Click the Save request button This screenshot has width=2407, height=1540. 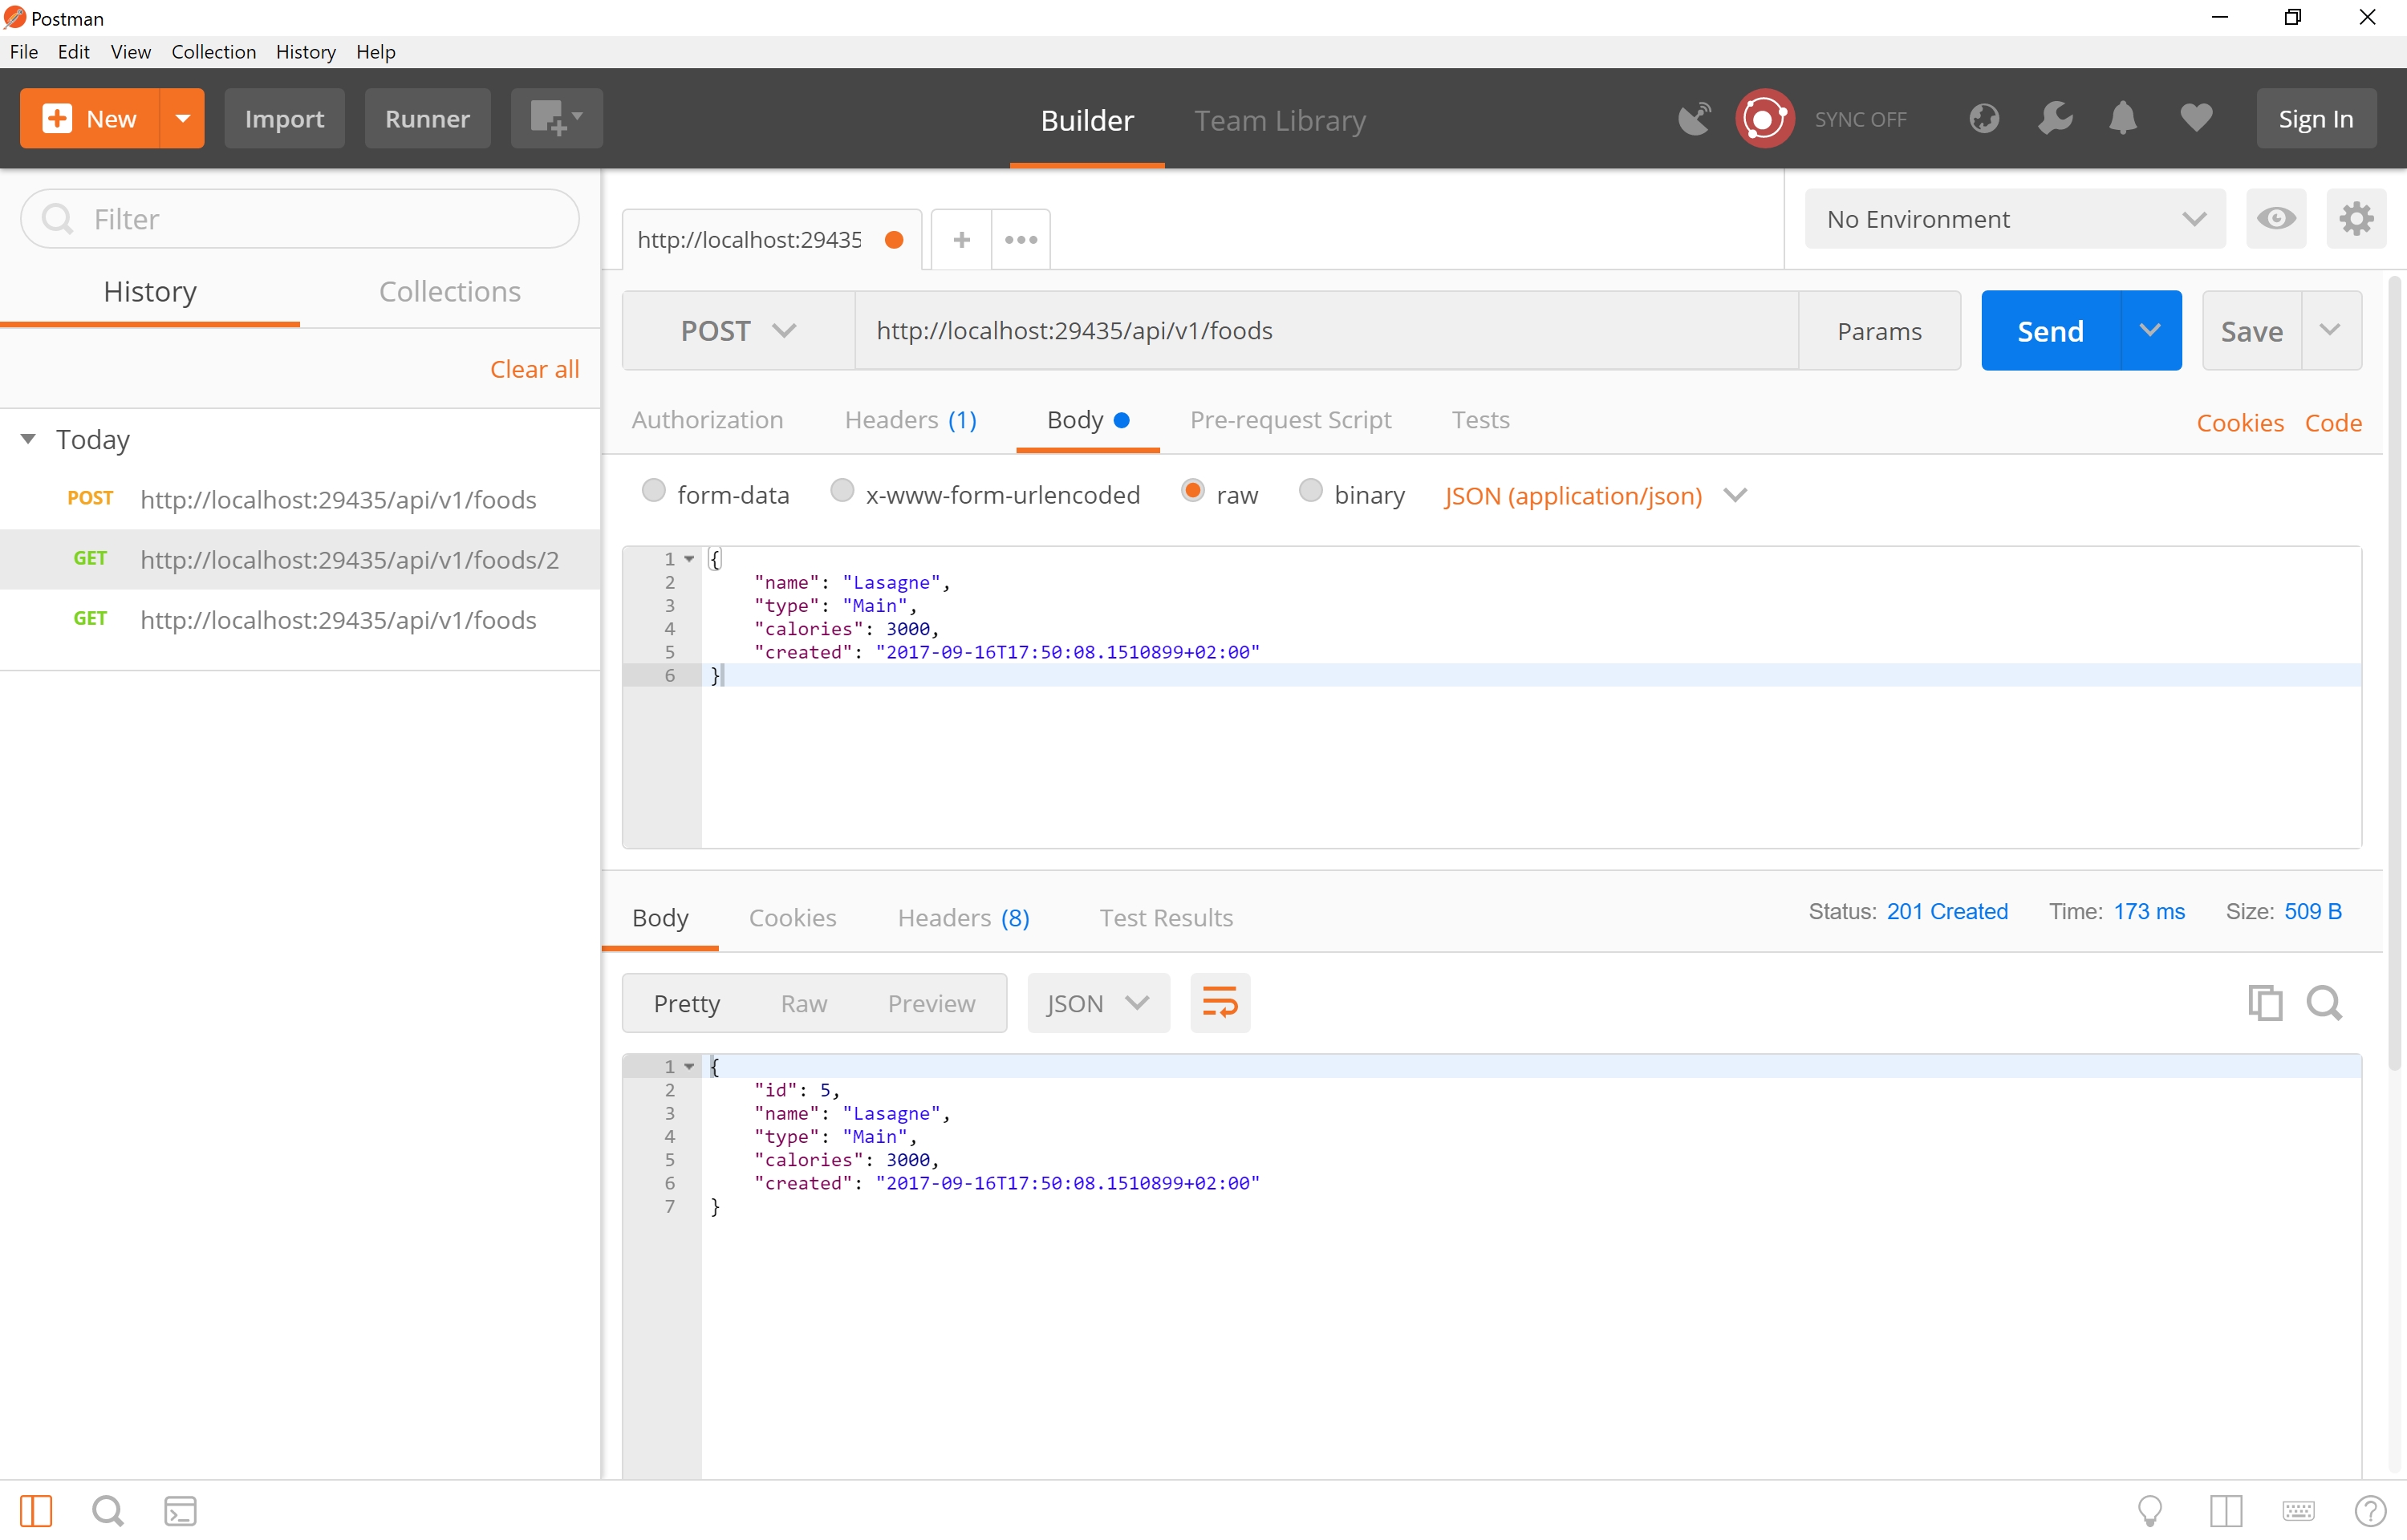pyautogui.click(x=2251, y=330)
